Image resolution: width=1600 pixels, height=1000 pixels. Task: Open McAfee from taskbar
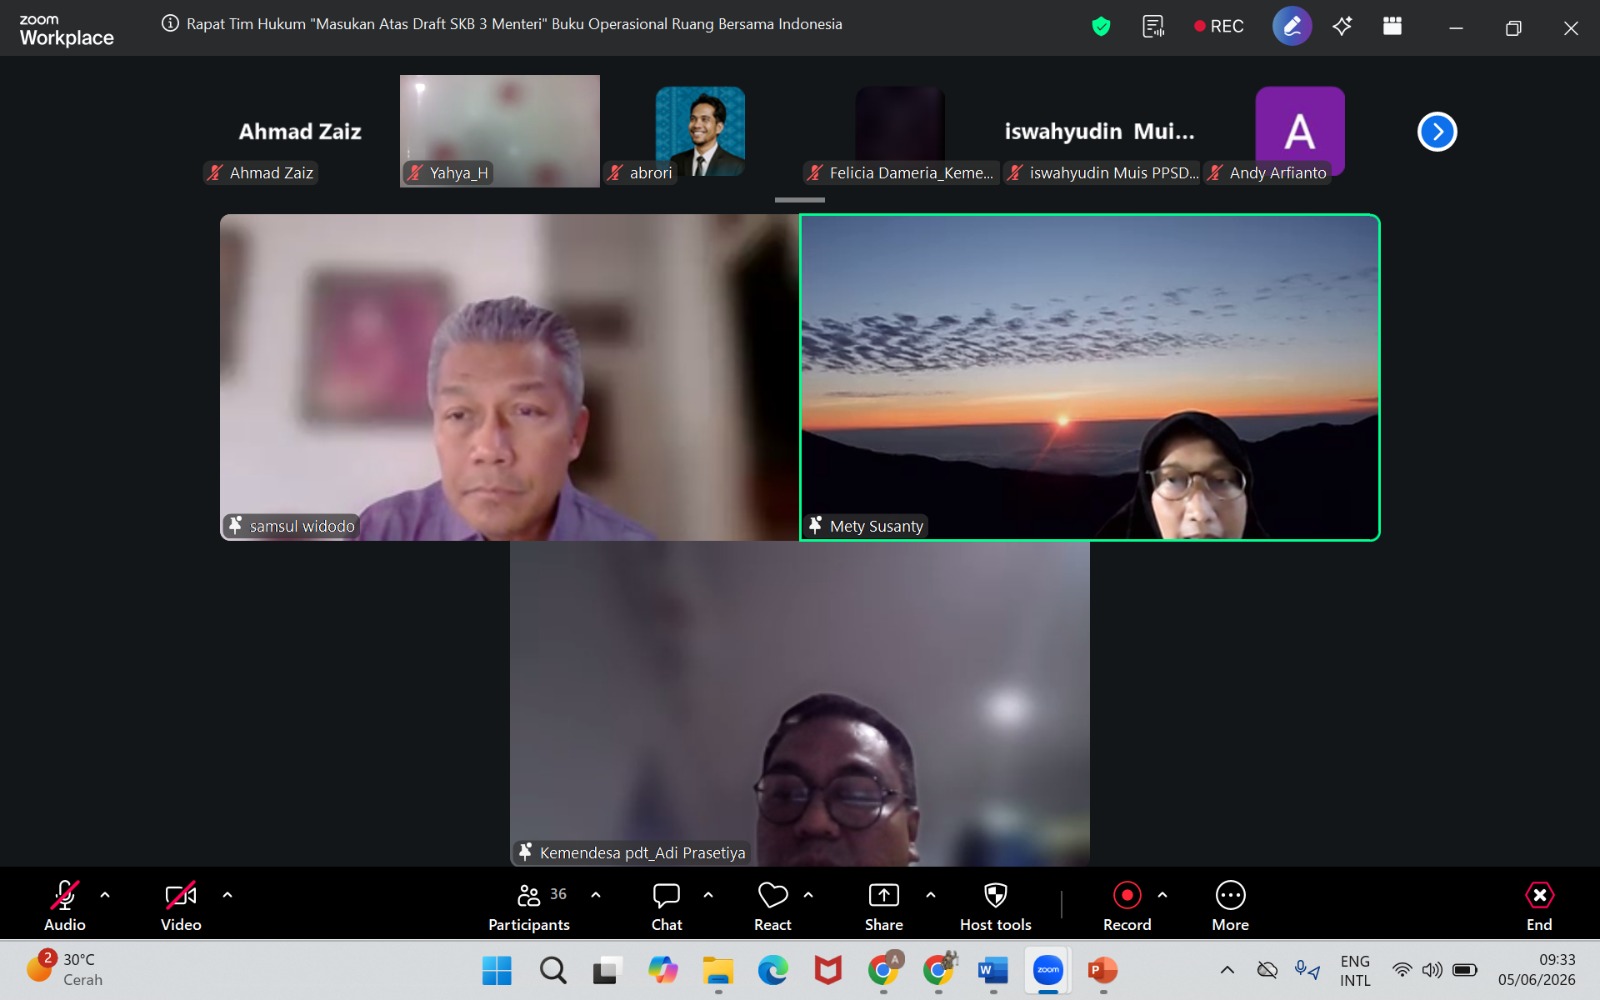point(828,970)
